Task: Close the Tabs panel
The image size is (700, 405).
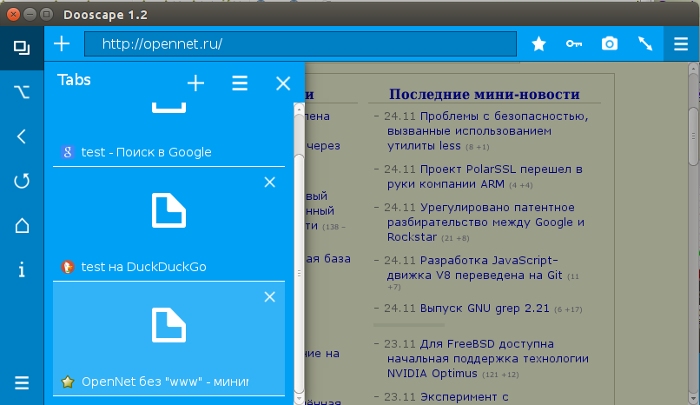Action: [x=282, y=84]
